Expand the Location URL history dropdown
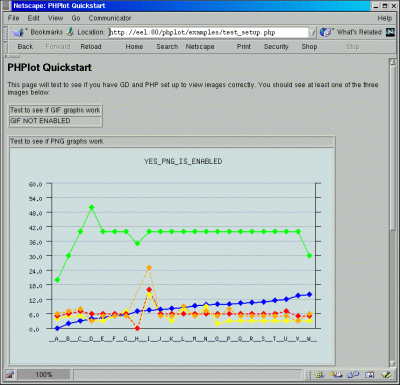This screenshot has height=385, width=400. (x=312, y=32)
